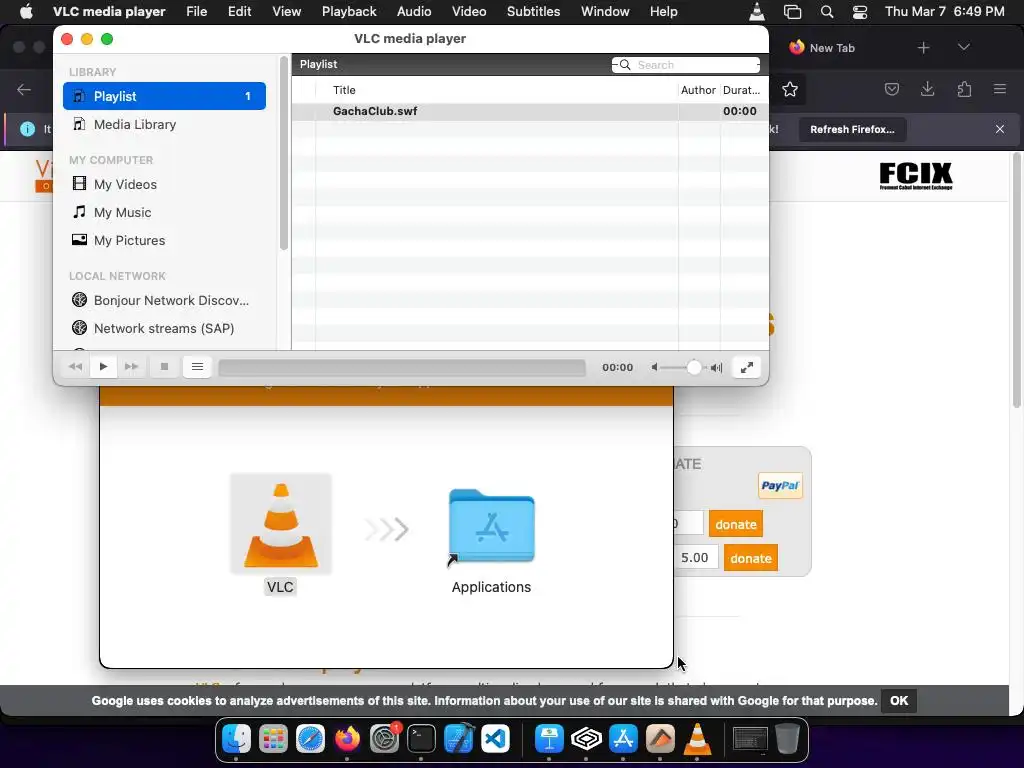Mute audio via the small speaker icon
This screenshot has width=1024, height=768.
coord(654,368)
